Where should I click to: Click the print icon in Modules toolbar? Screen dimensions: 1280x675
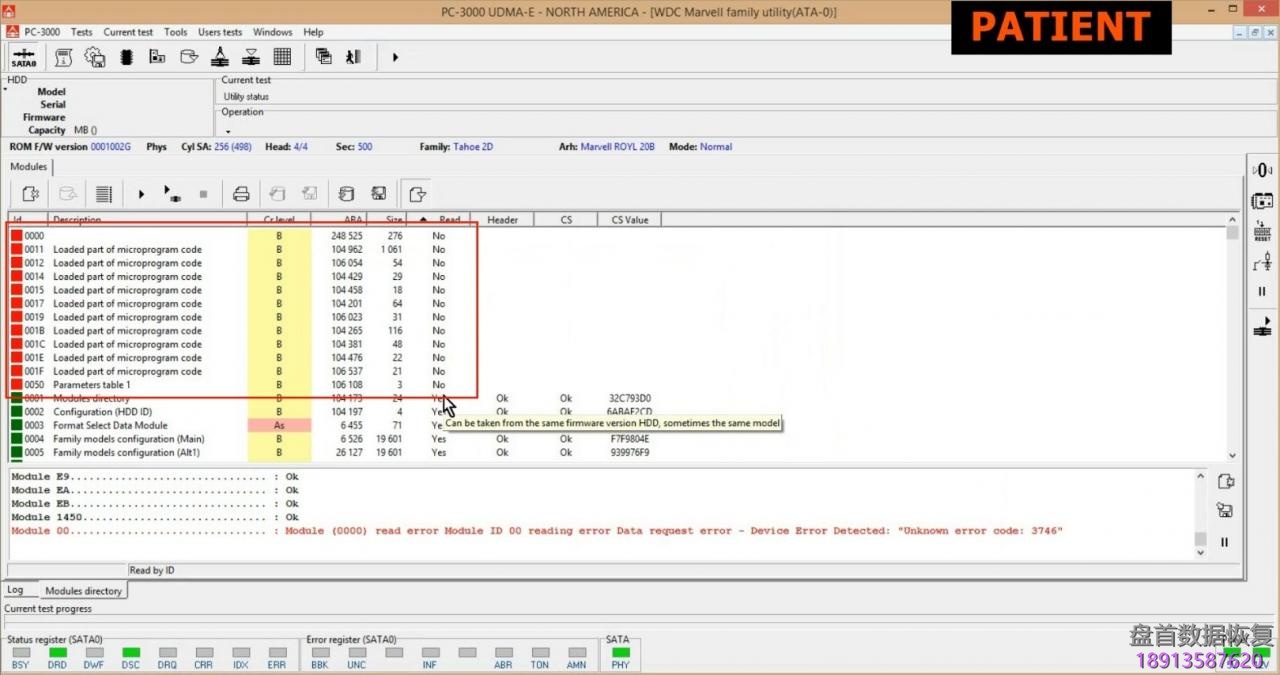pyautogui.click(x=240, y=194)
